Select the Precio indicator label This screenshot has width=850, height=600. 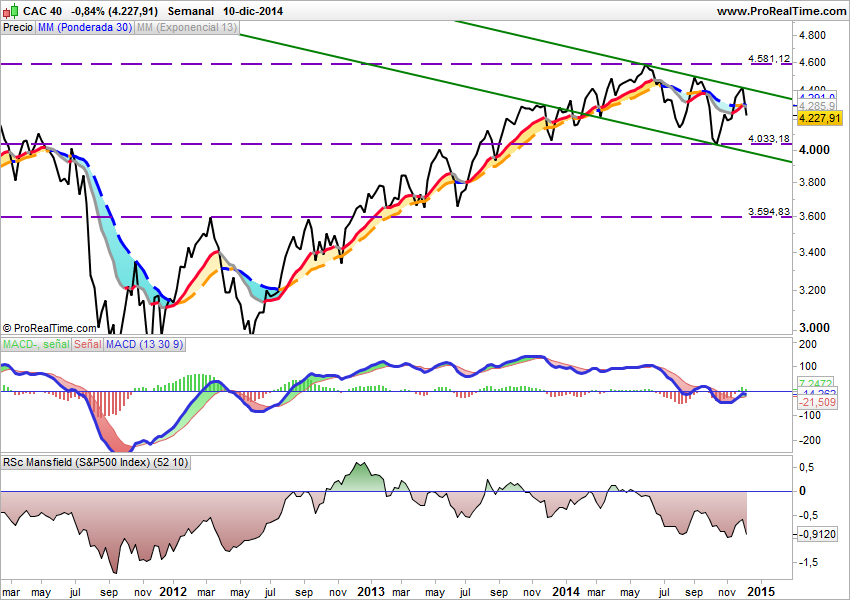pyautogui.click(x=17, y=28)
